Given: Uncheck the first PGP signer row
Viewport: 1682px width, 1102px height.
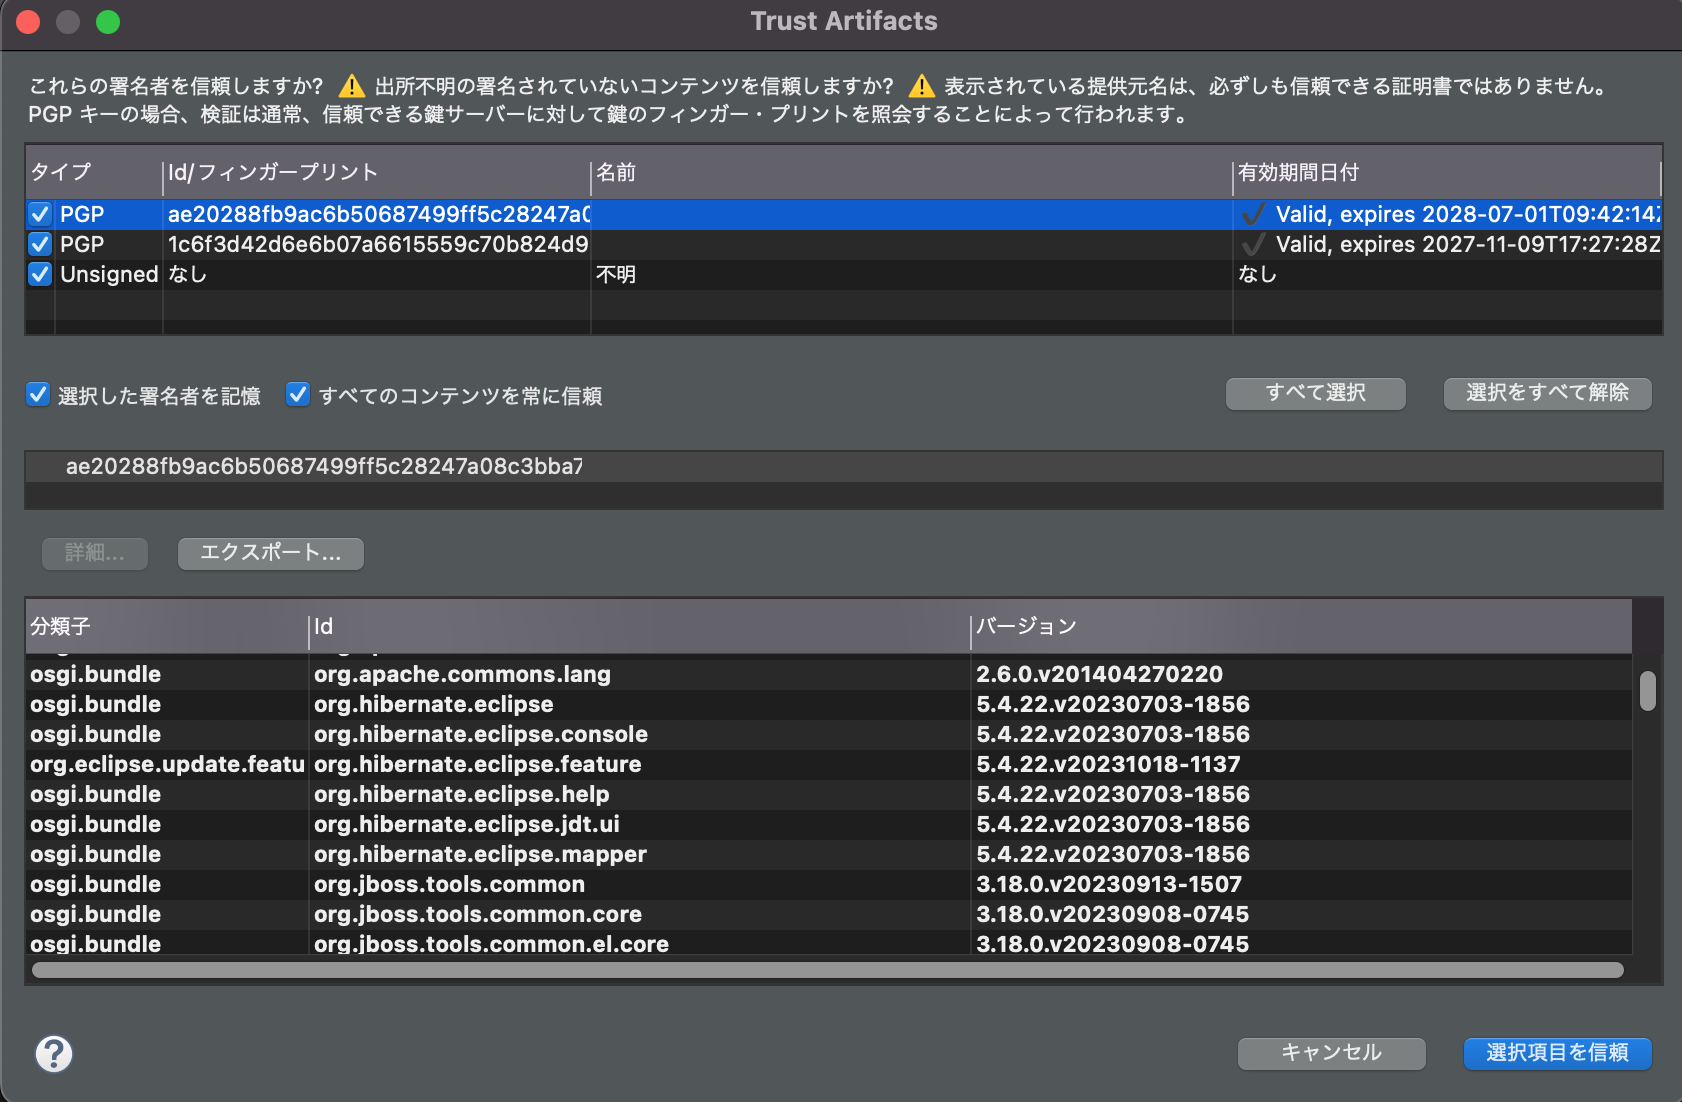Looking at the screenshot, I should tap(39, 214).
